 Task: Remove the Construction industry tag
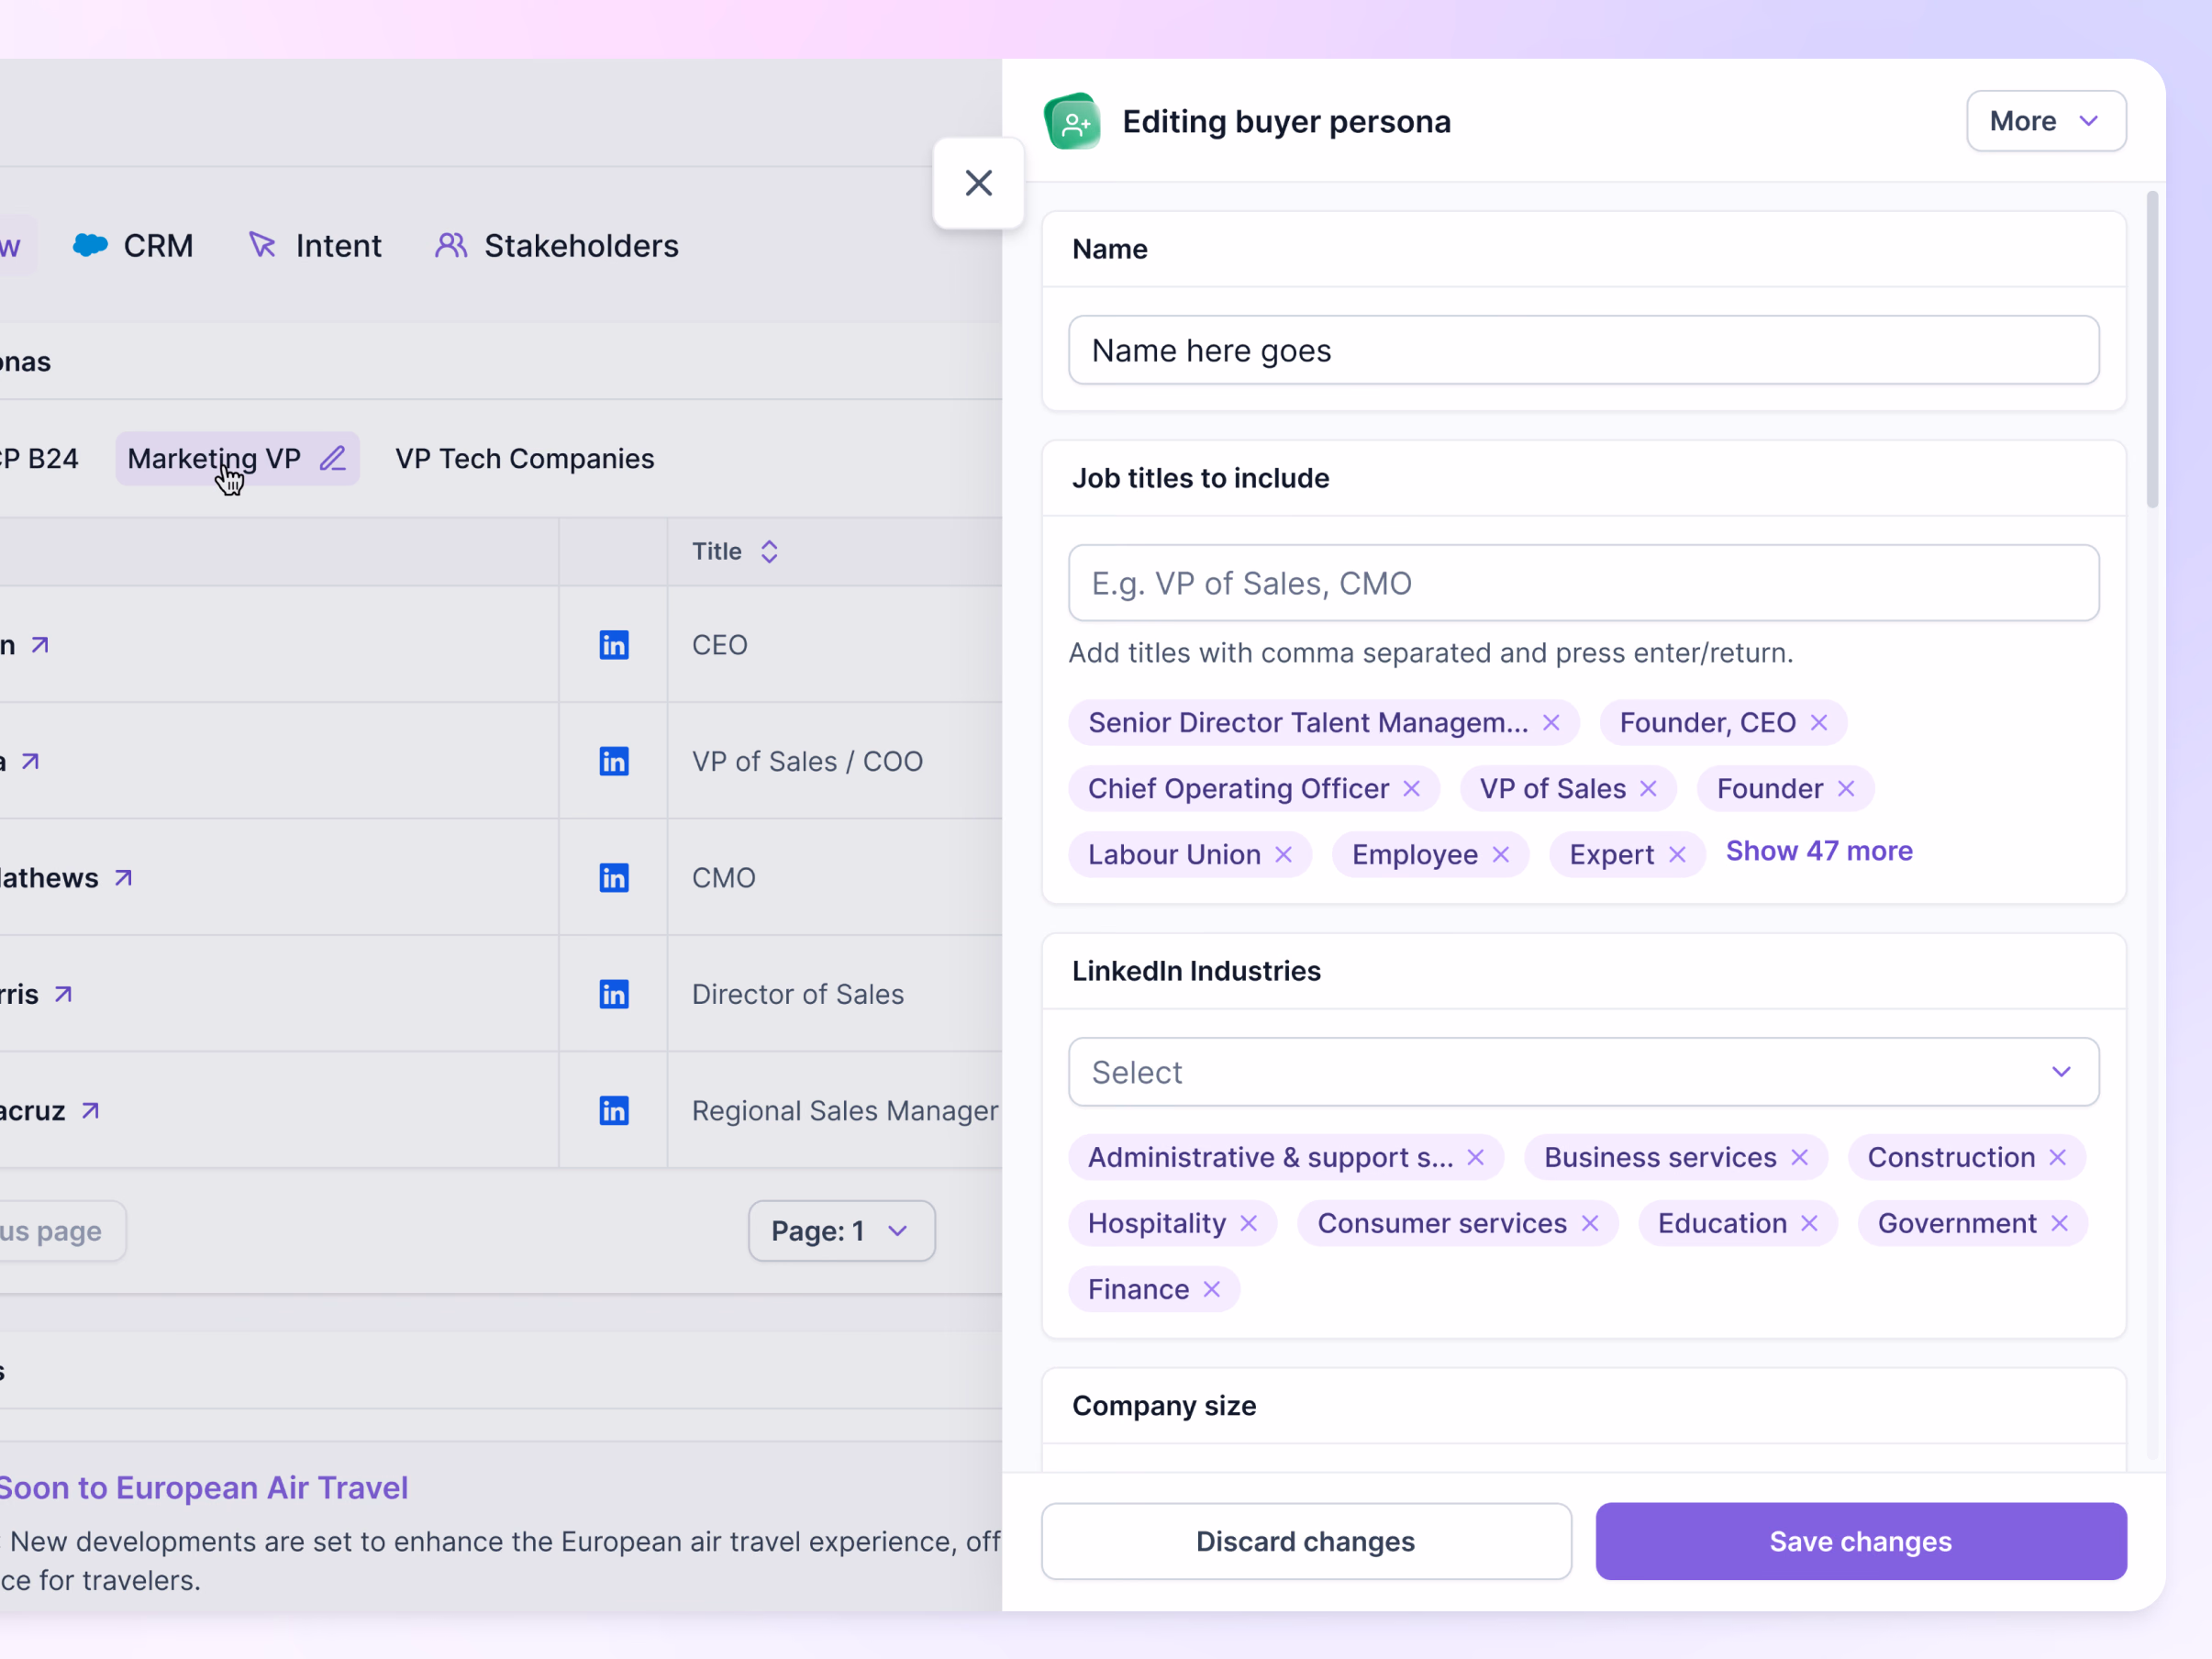(x=2058, y=1157)
